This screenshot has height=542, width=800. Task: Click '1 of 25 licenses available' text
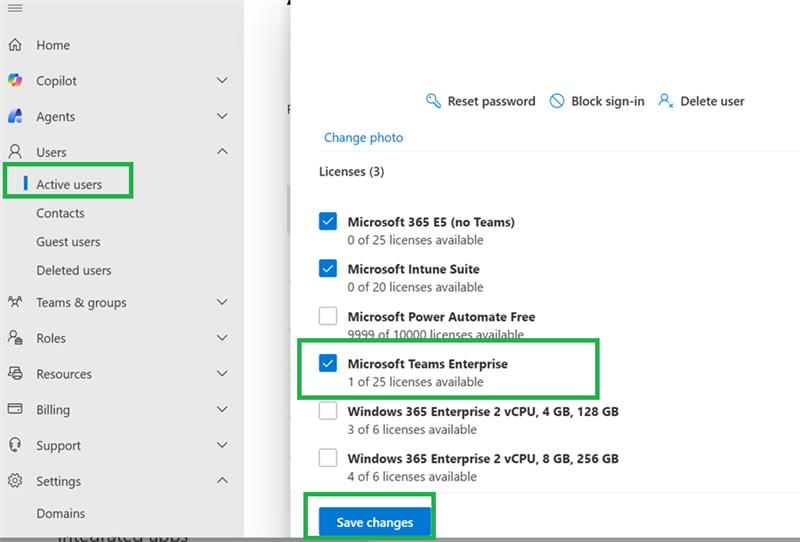point(415,382)
